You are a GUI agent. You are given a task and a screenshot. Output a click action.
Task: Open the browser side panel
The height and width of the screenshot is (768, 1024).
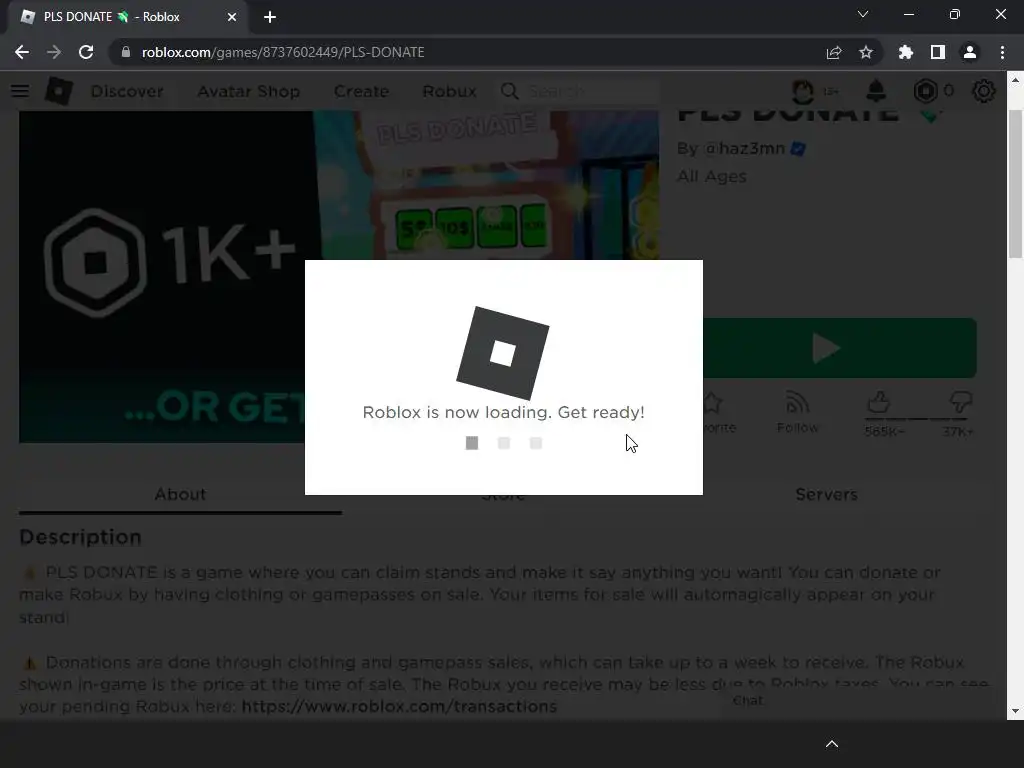(x=938, y=52)
